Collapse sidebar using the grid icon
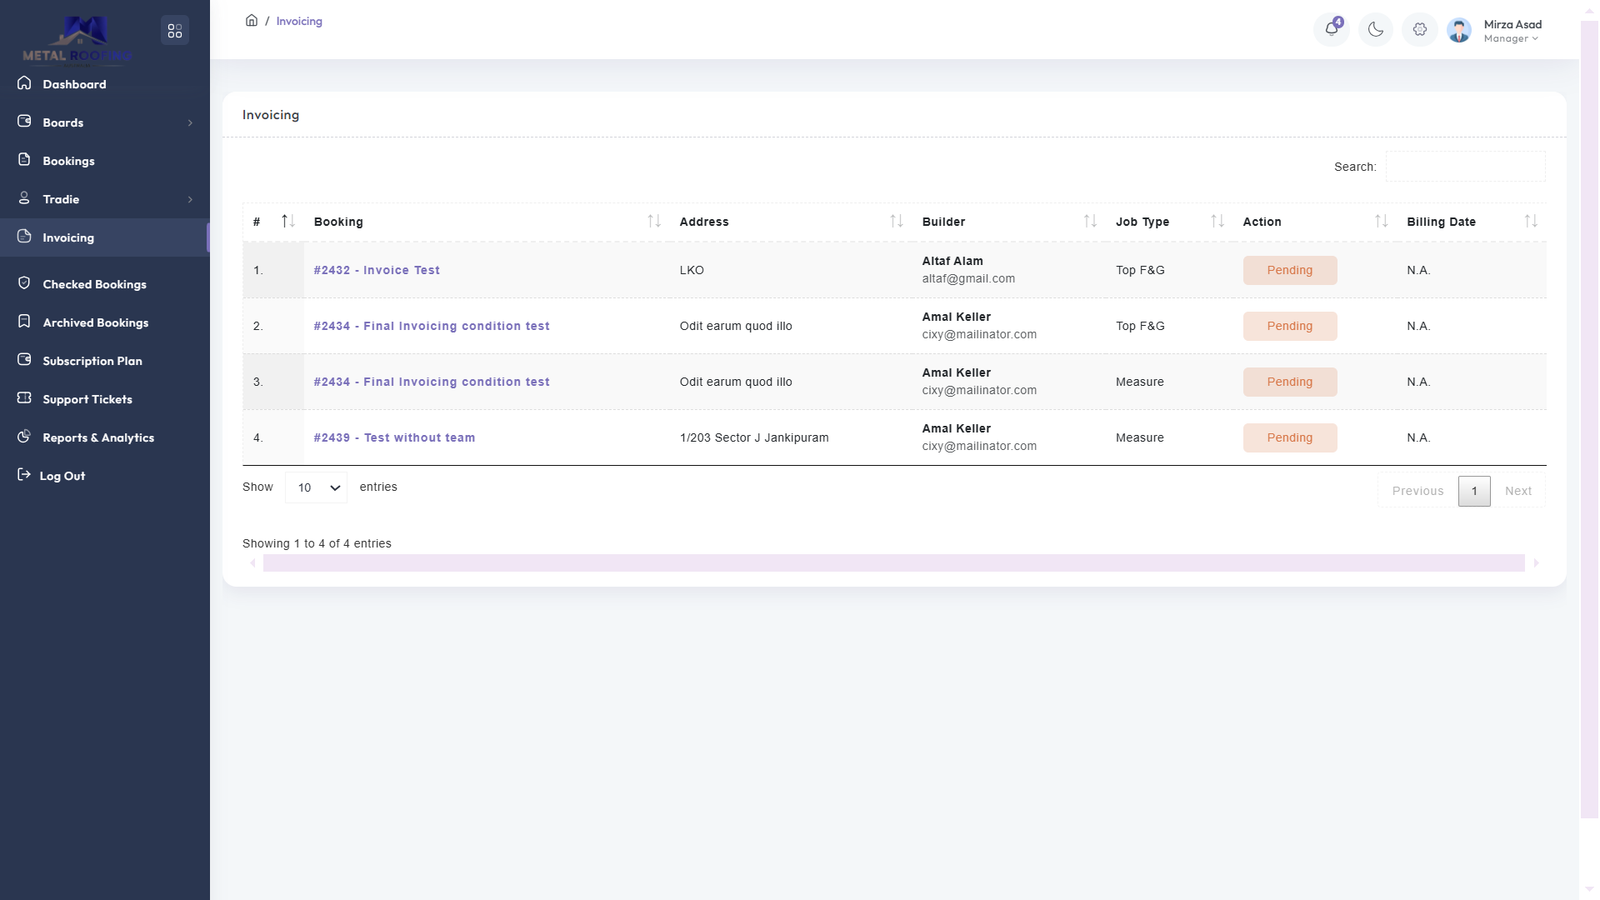The height and width of the screenshot is (900, 1600). 175,31
